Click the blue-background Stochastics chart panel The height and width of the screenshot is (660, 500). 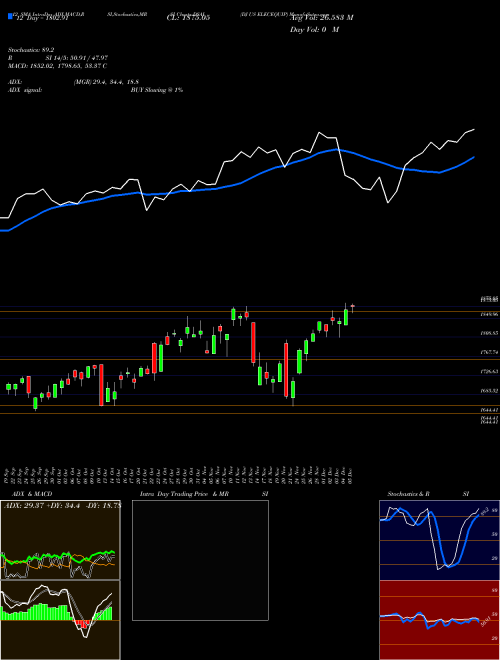439,540
